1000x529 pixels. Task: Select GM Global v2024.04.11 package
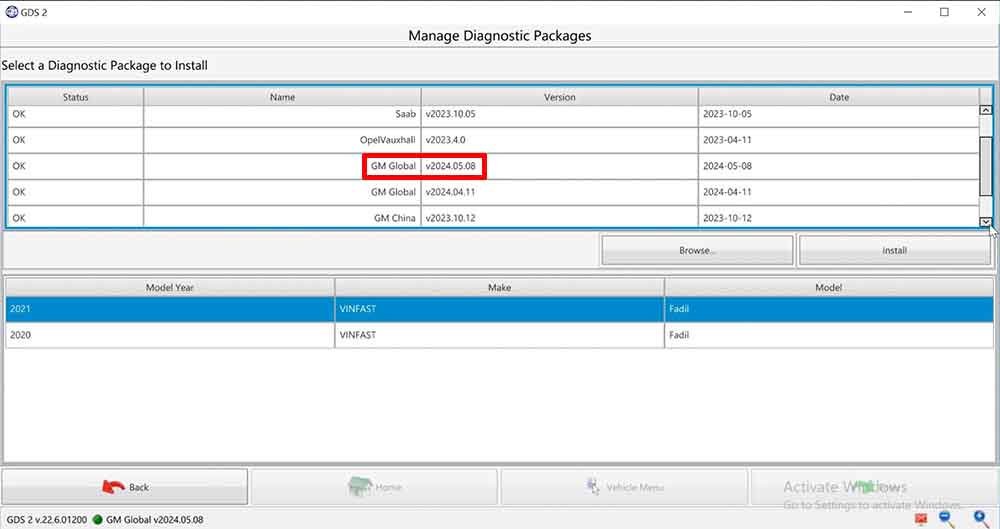click(493, 192)
